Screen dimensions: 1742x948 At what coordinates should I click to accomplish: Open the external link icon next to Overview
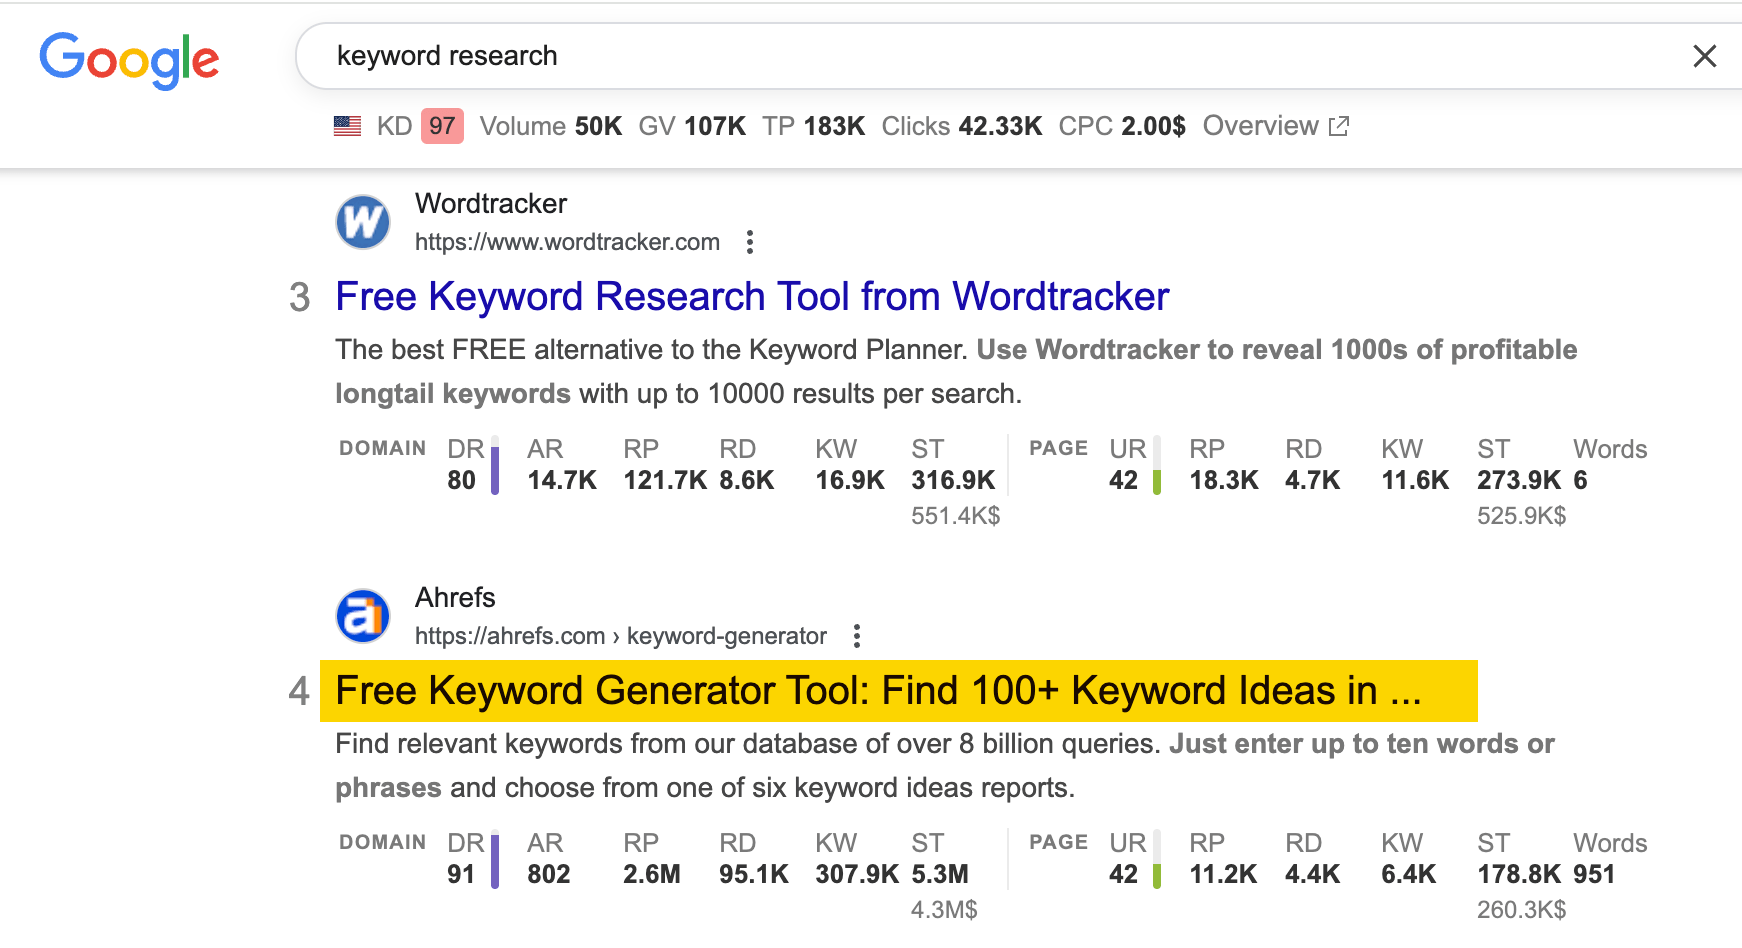(1340, 126)
